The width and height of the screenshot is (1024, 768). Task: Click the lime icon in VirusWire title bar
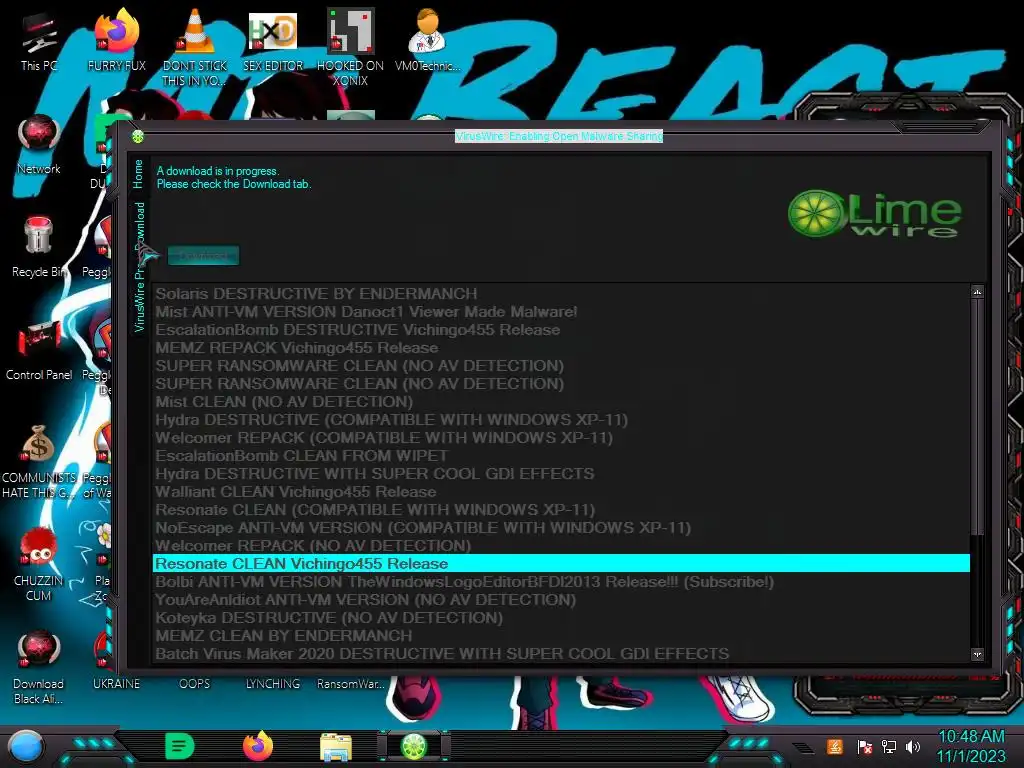click(x=138, y=136)
